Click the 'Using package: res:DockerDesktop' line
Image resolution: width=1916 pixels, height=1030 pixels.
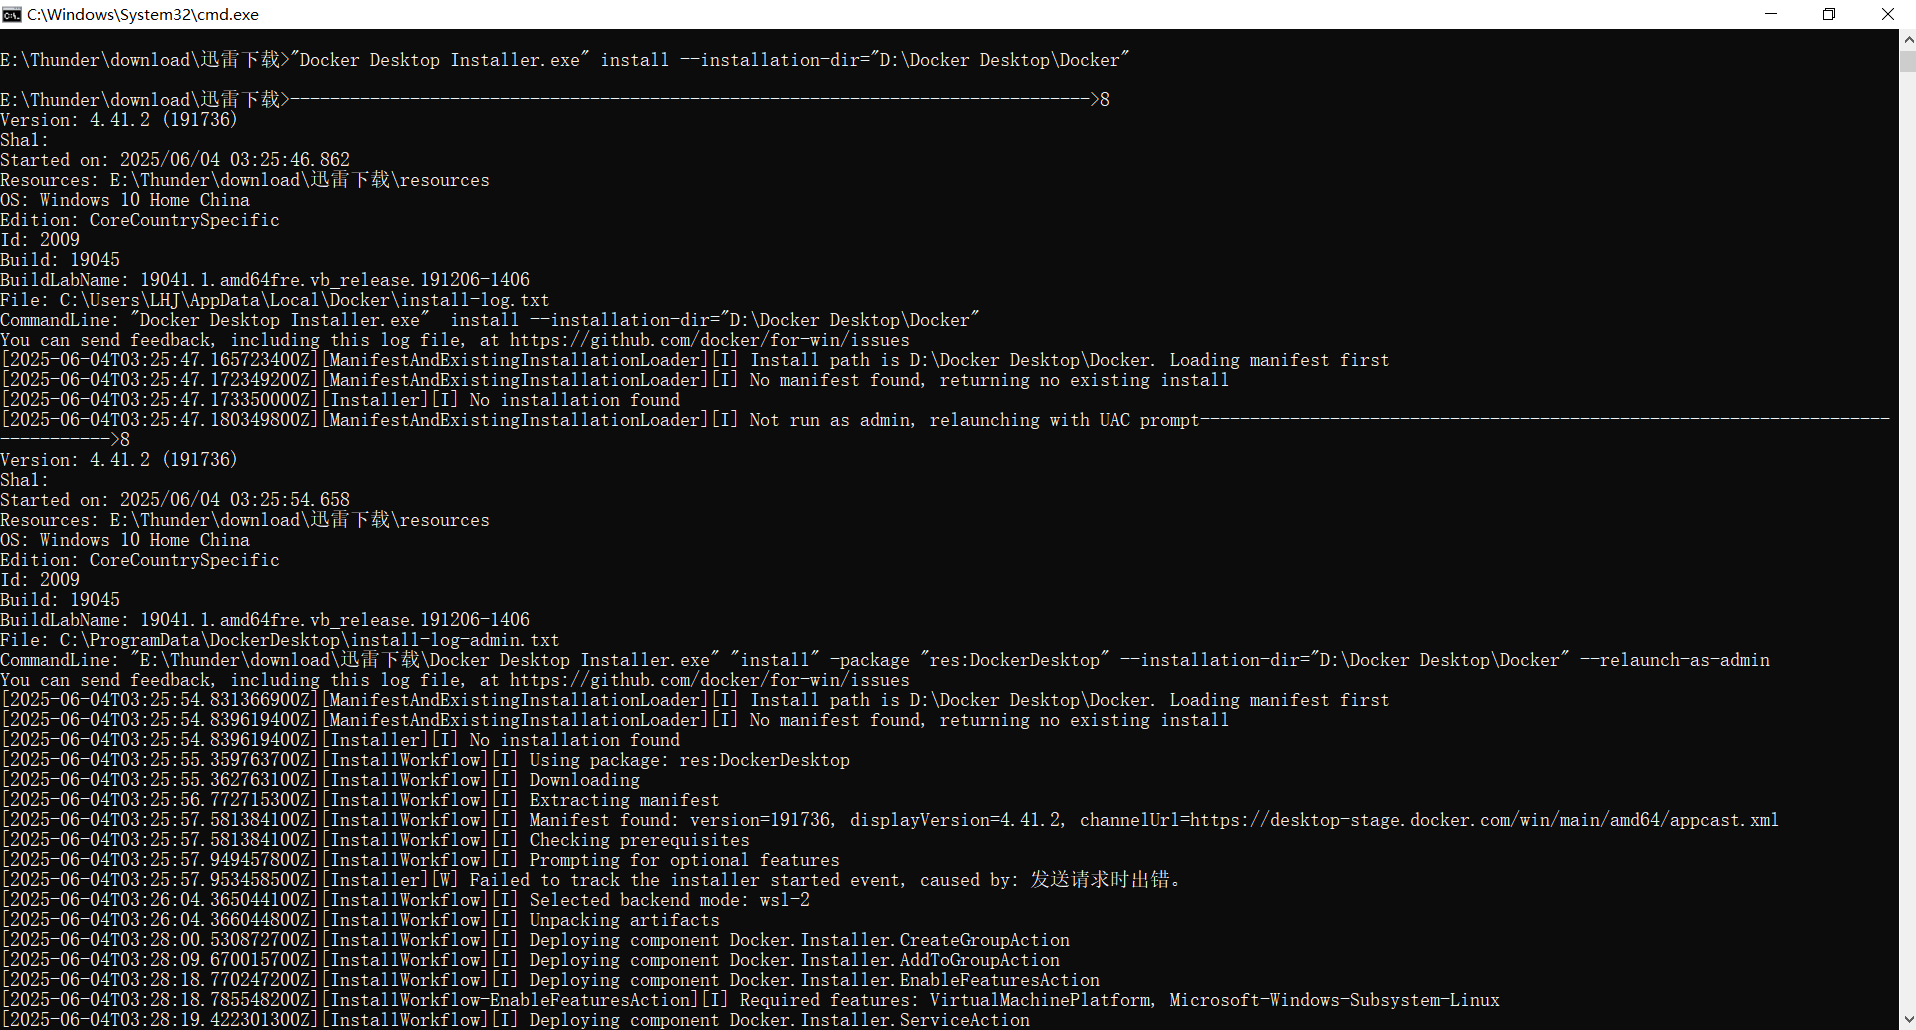pyautogui.click(x=425, y=760)
